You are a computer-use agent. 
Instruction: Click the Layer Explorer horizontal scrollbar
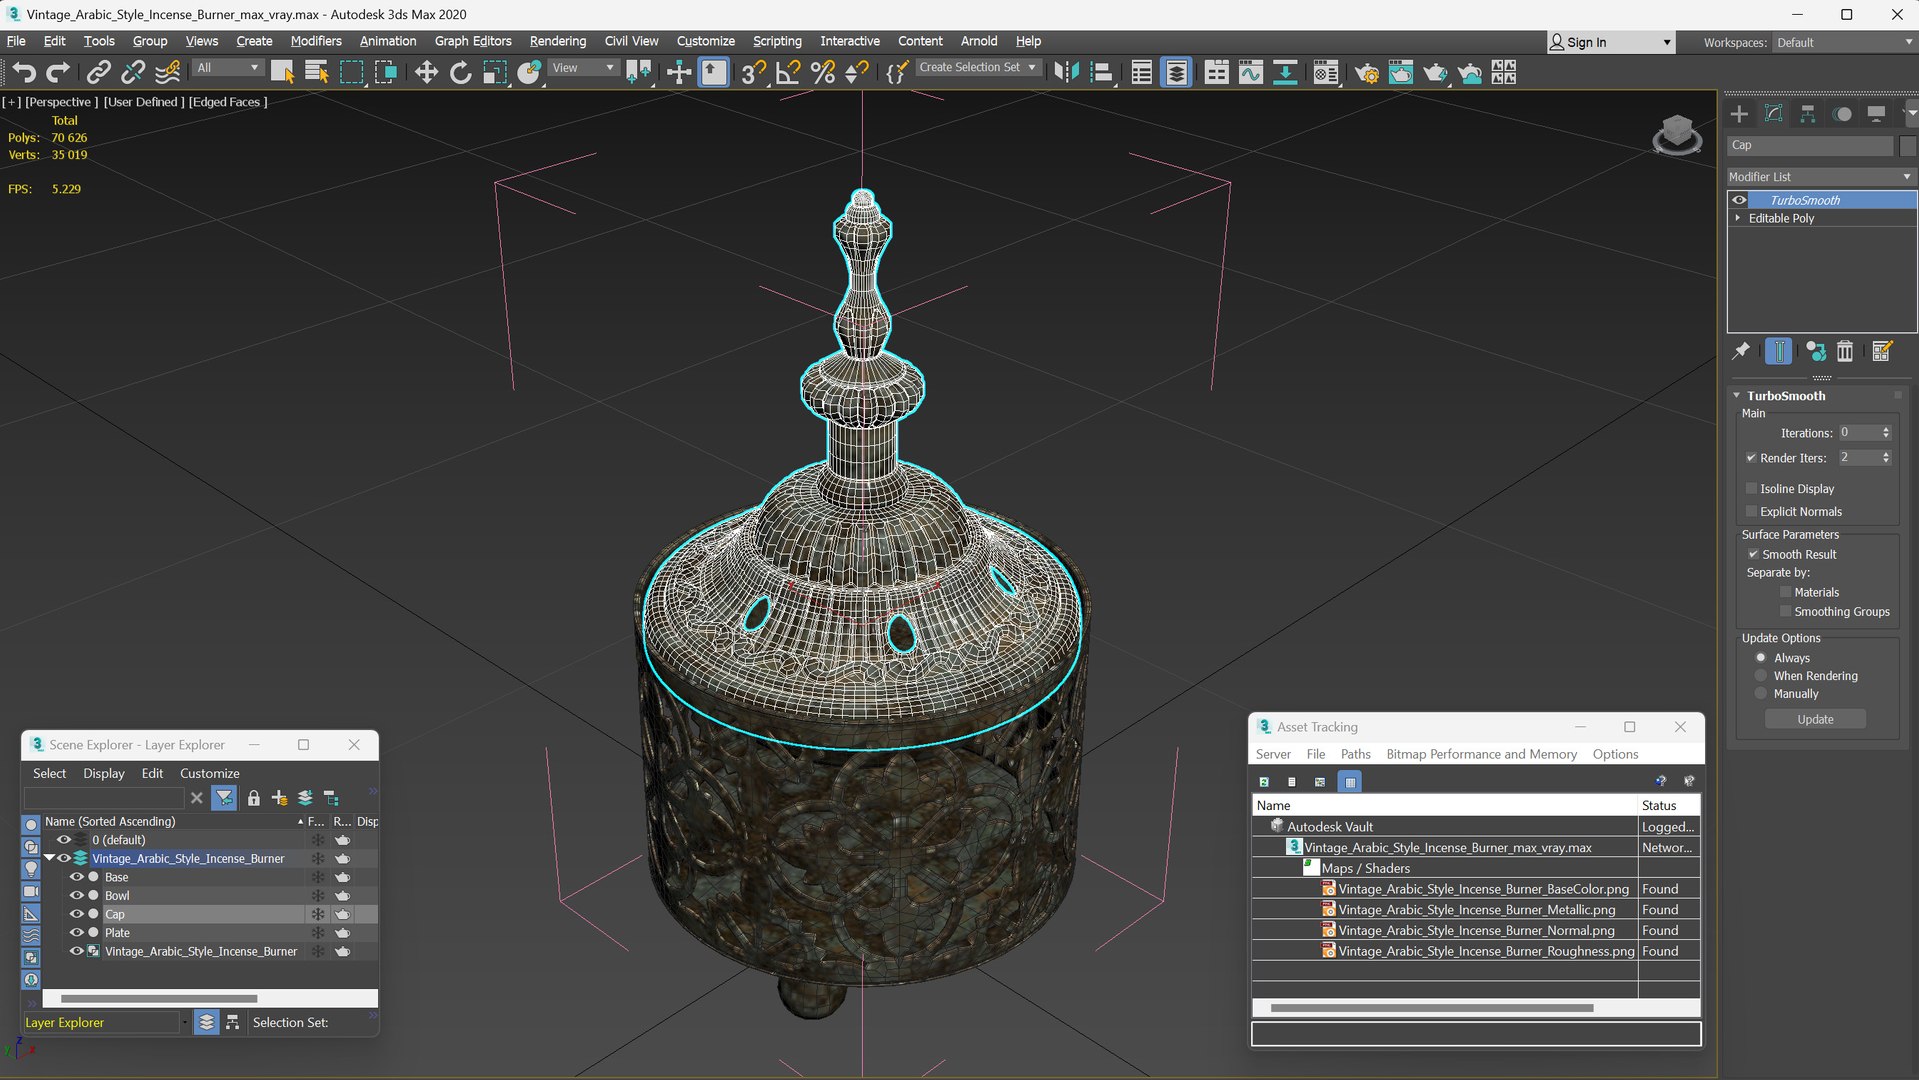coord(159,998)
